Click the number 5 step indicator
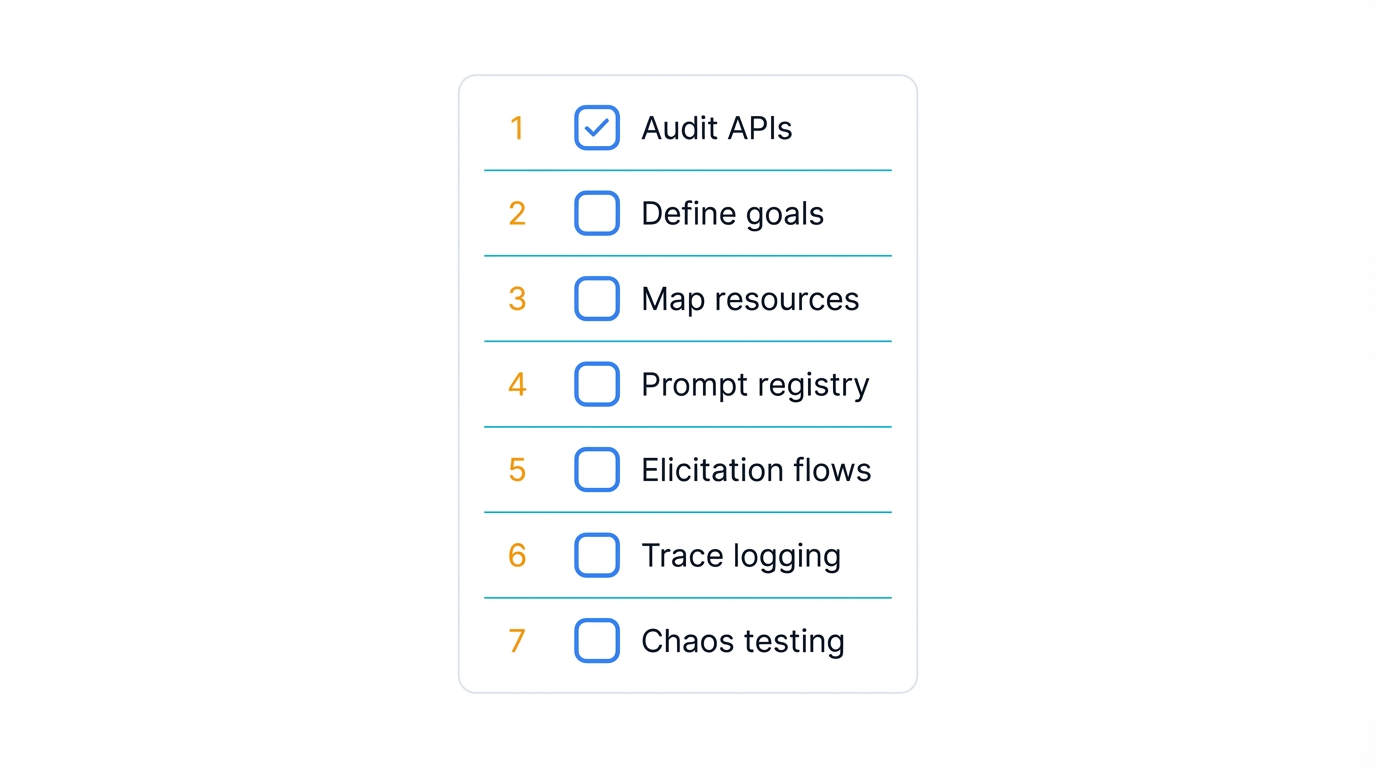This screenshot has height=768, width=1376. click(517, 470)
